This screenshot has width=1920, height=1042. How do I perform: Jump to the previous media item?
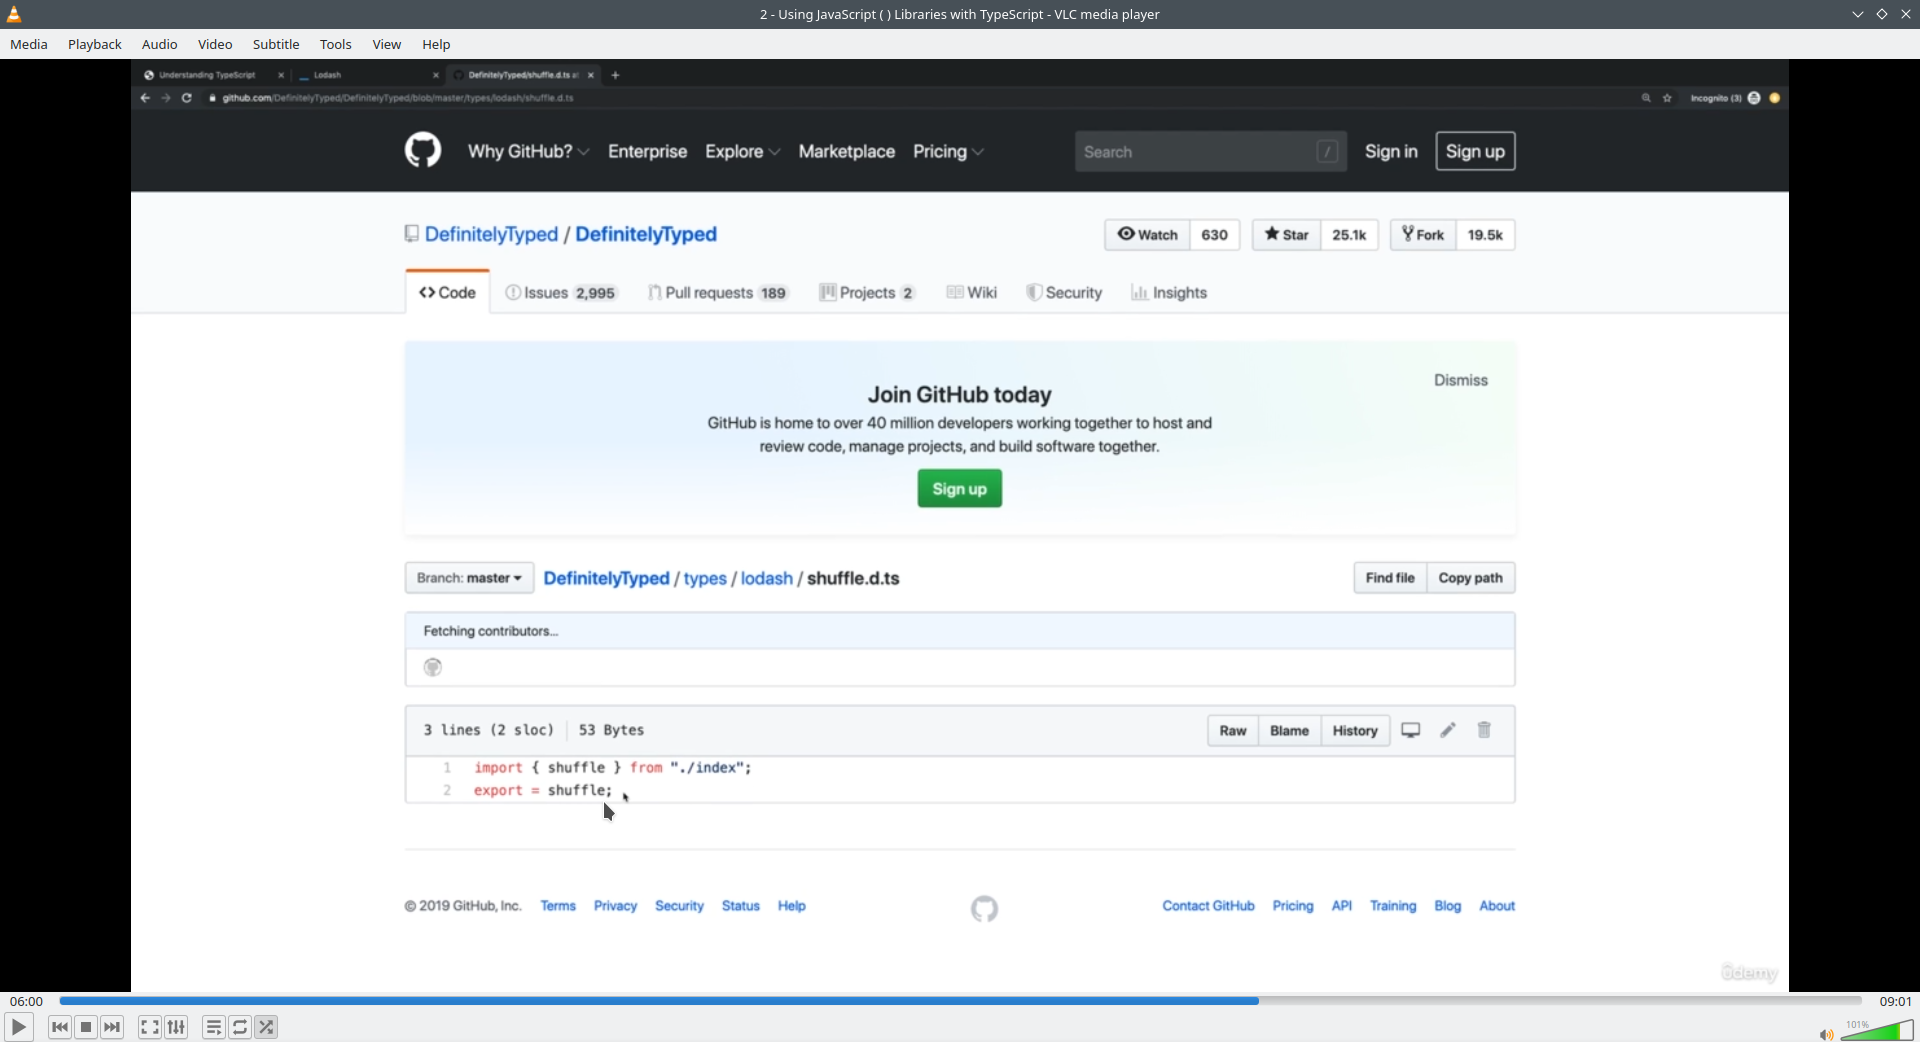click(x=60, y=1027)
